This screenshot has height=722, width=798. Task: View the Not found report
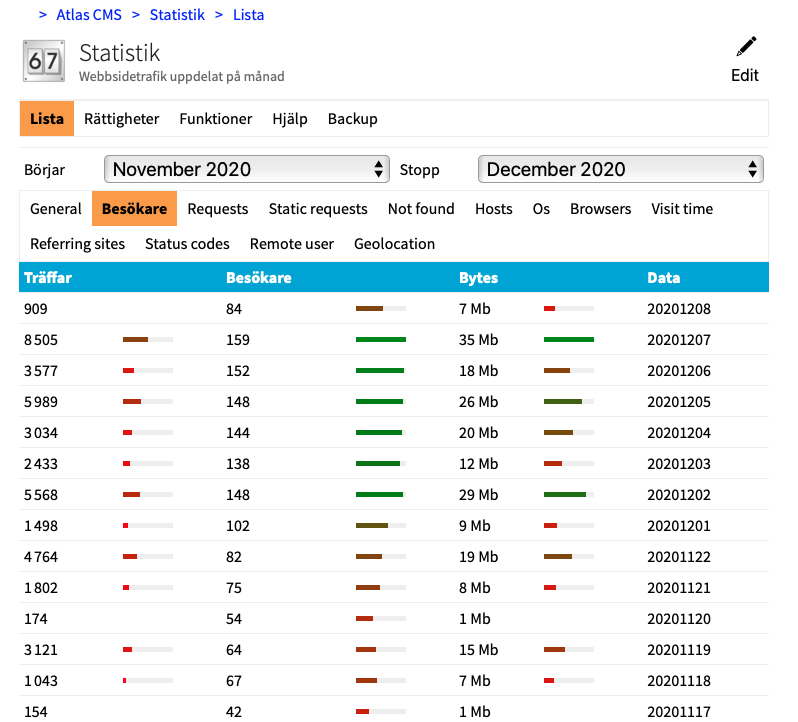click(x=421, y=209)
